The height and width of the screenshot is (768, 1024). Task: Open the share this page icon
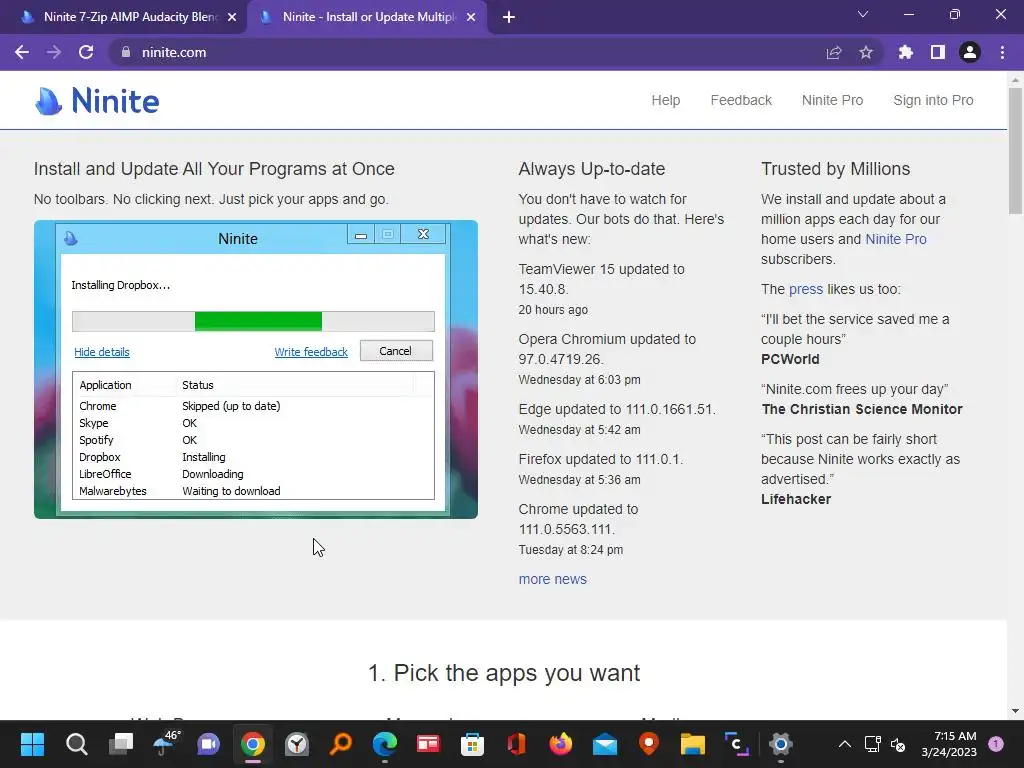tap(834, 52)
